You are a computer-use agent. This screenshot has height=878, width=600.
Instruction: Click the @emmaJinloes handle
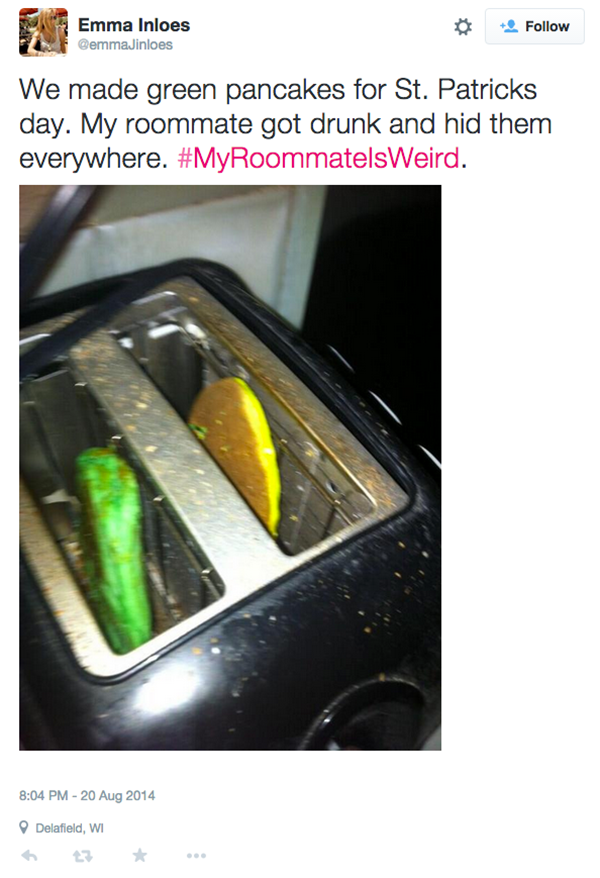click(x=125, y=45)
